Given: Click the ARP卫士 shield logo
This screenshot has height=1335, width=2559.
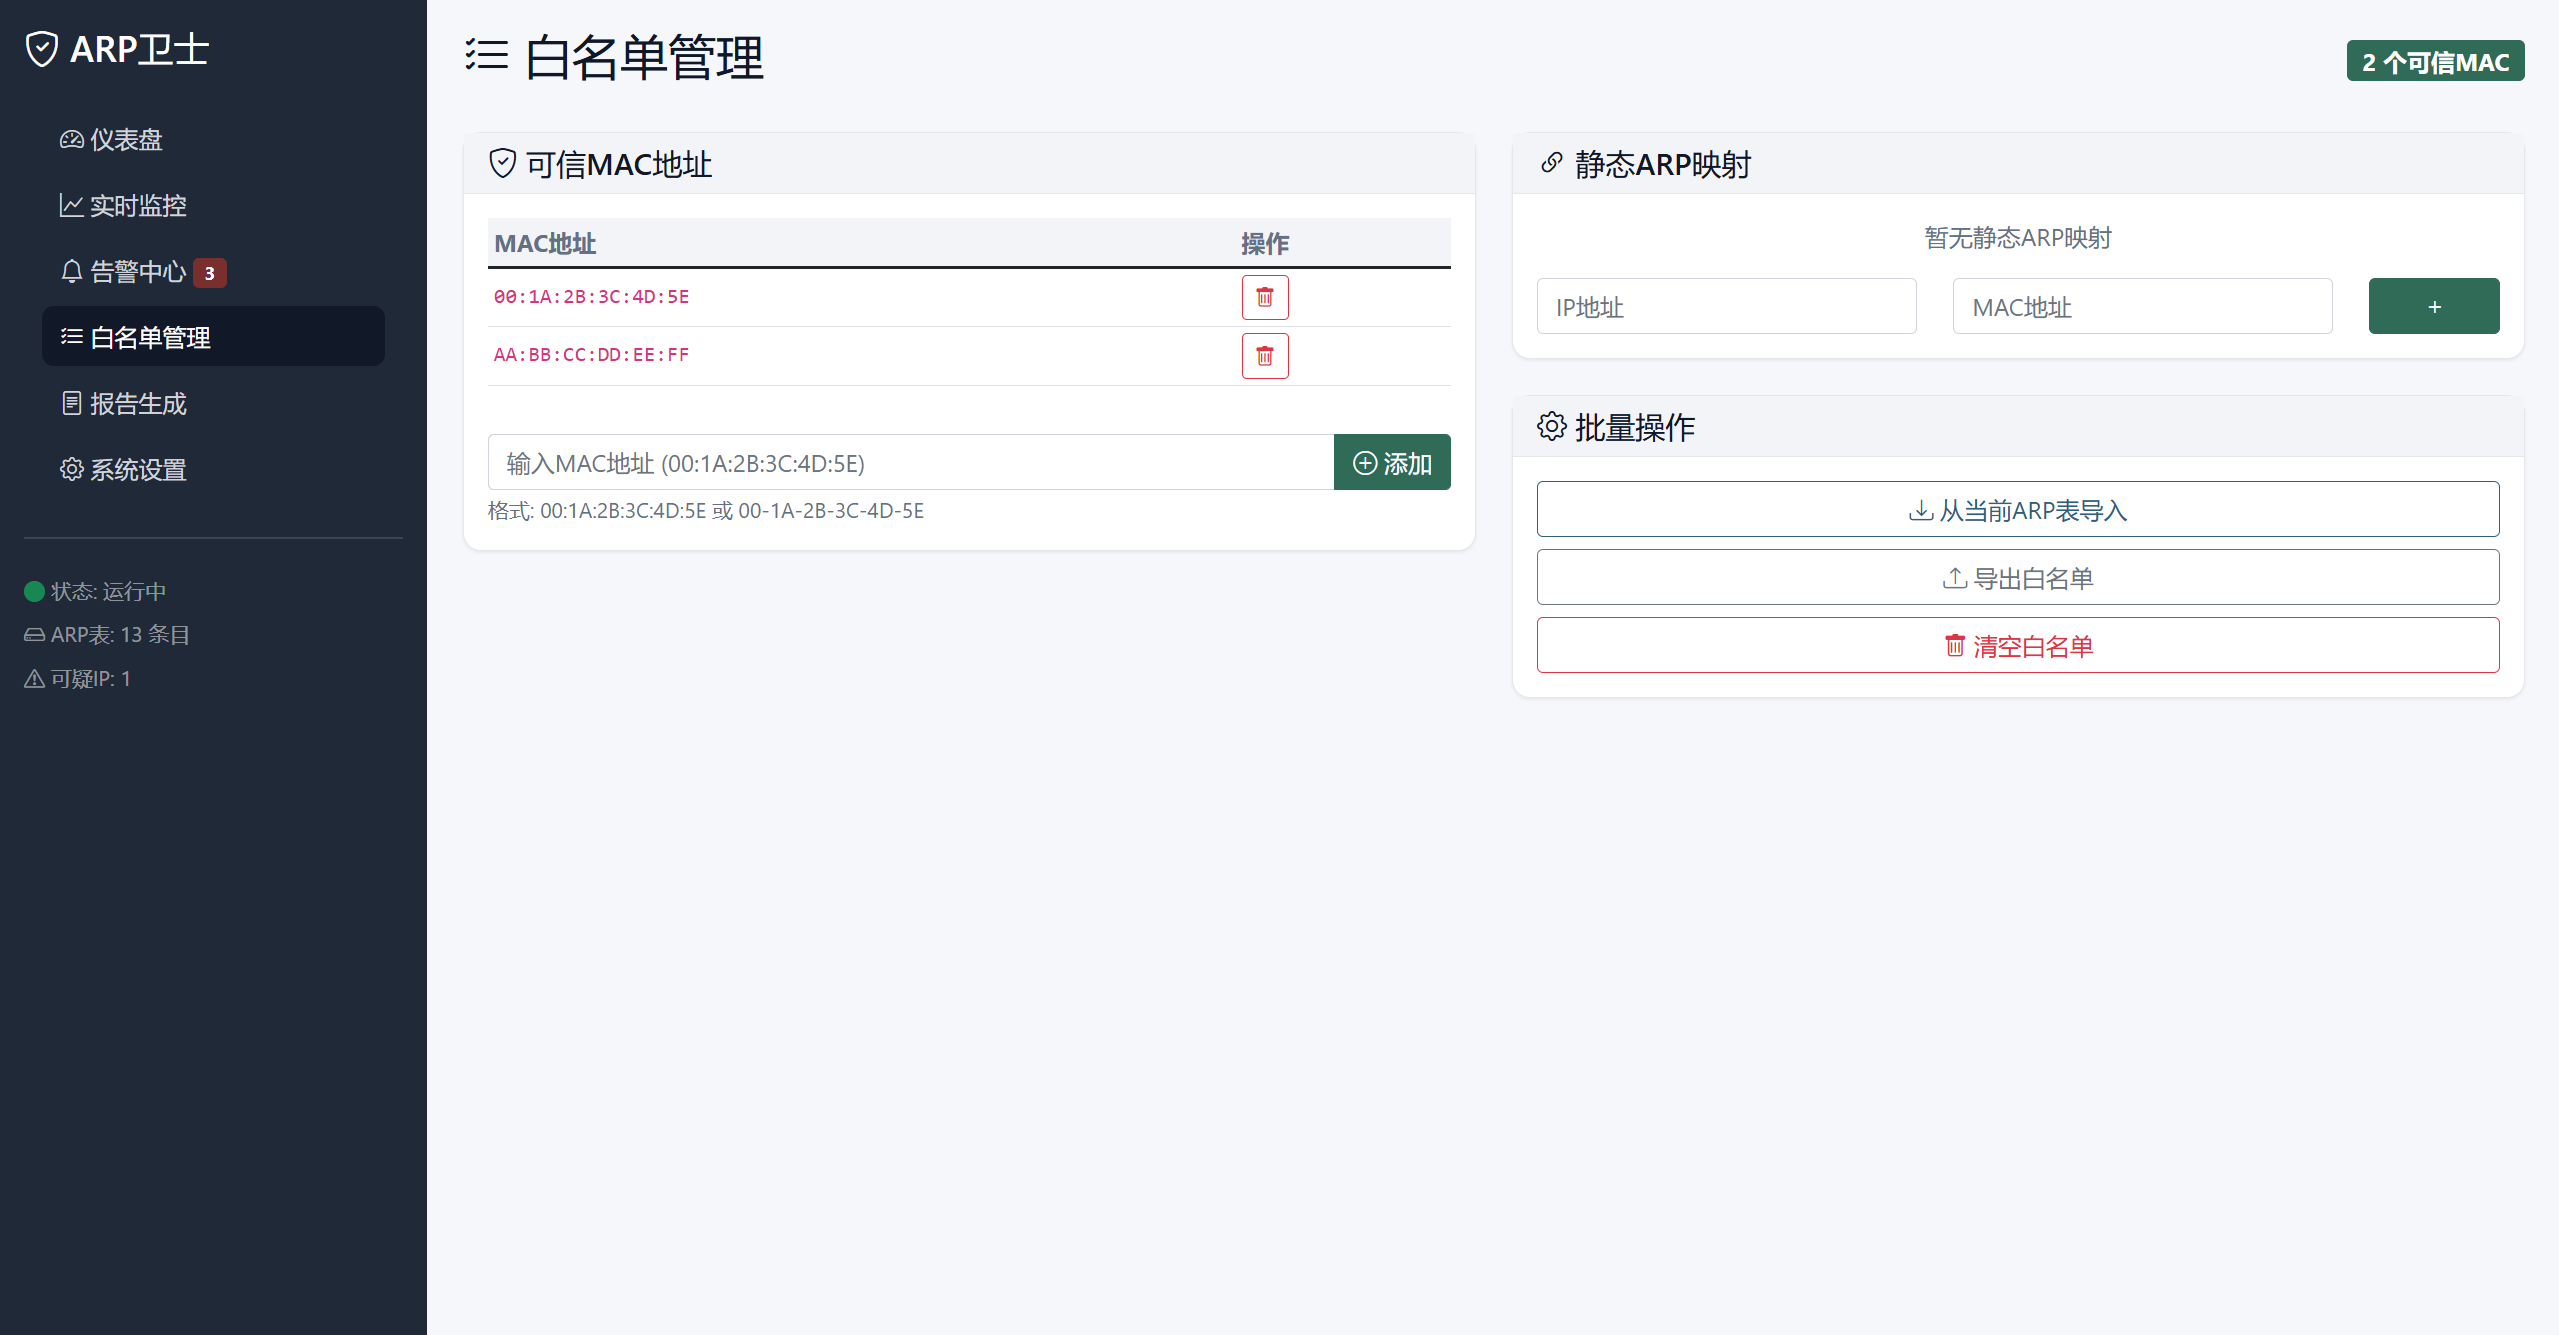Looking at the screenshot, I should click(x=42, y=49).
